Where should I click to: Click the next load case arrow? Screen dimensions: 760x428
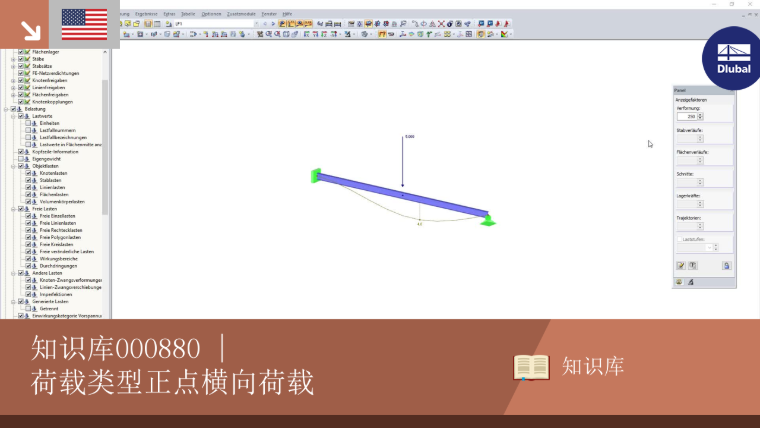273,23
